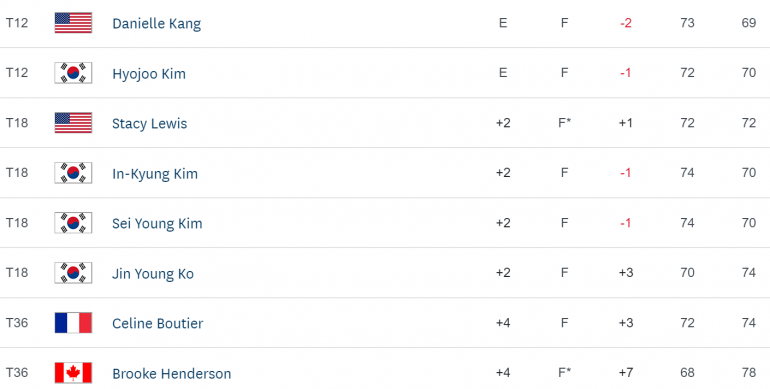Open Danielle Kang's player profile

coord(156,24)
